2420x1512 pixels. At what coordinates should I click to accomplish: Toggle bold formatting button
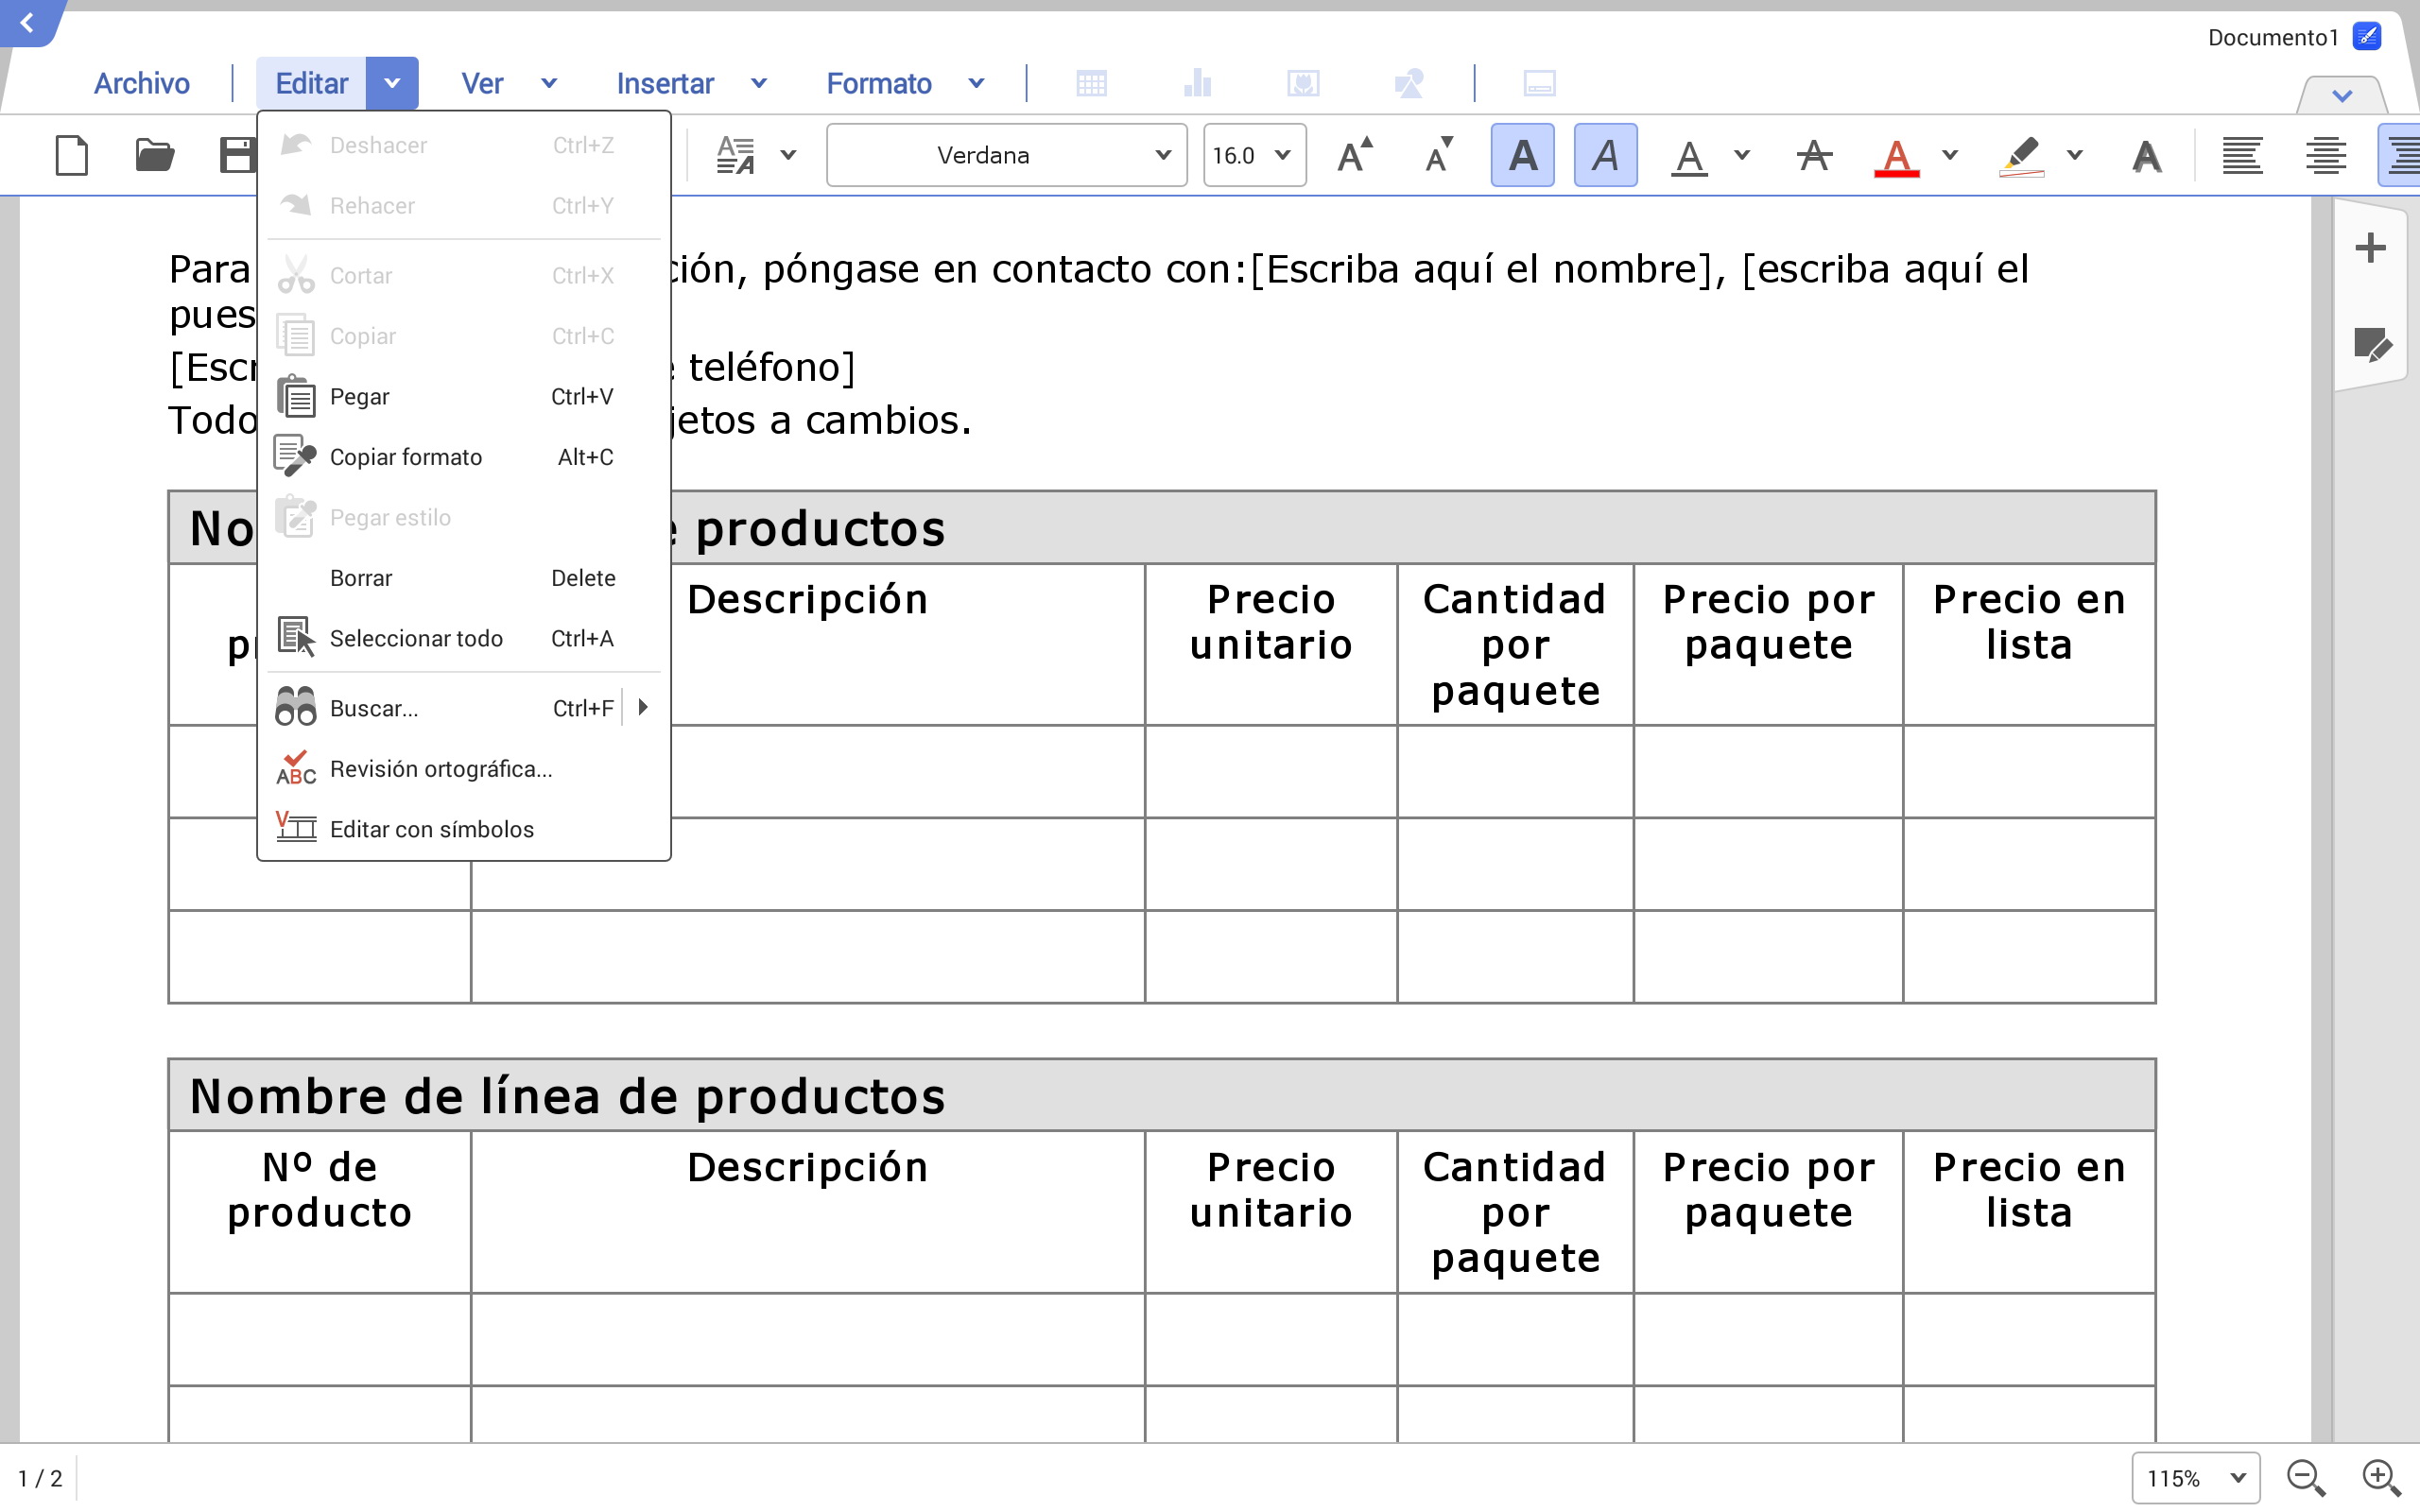(x=1522, y=155)
